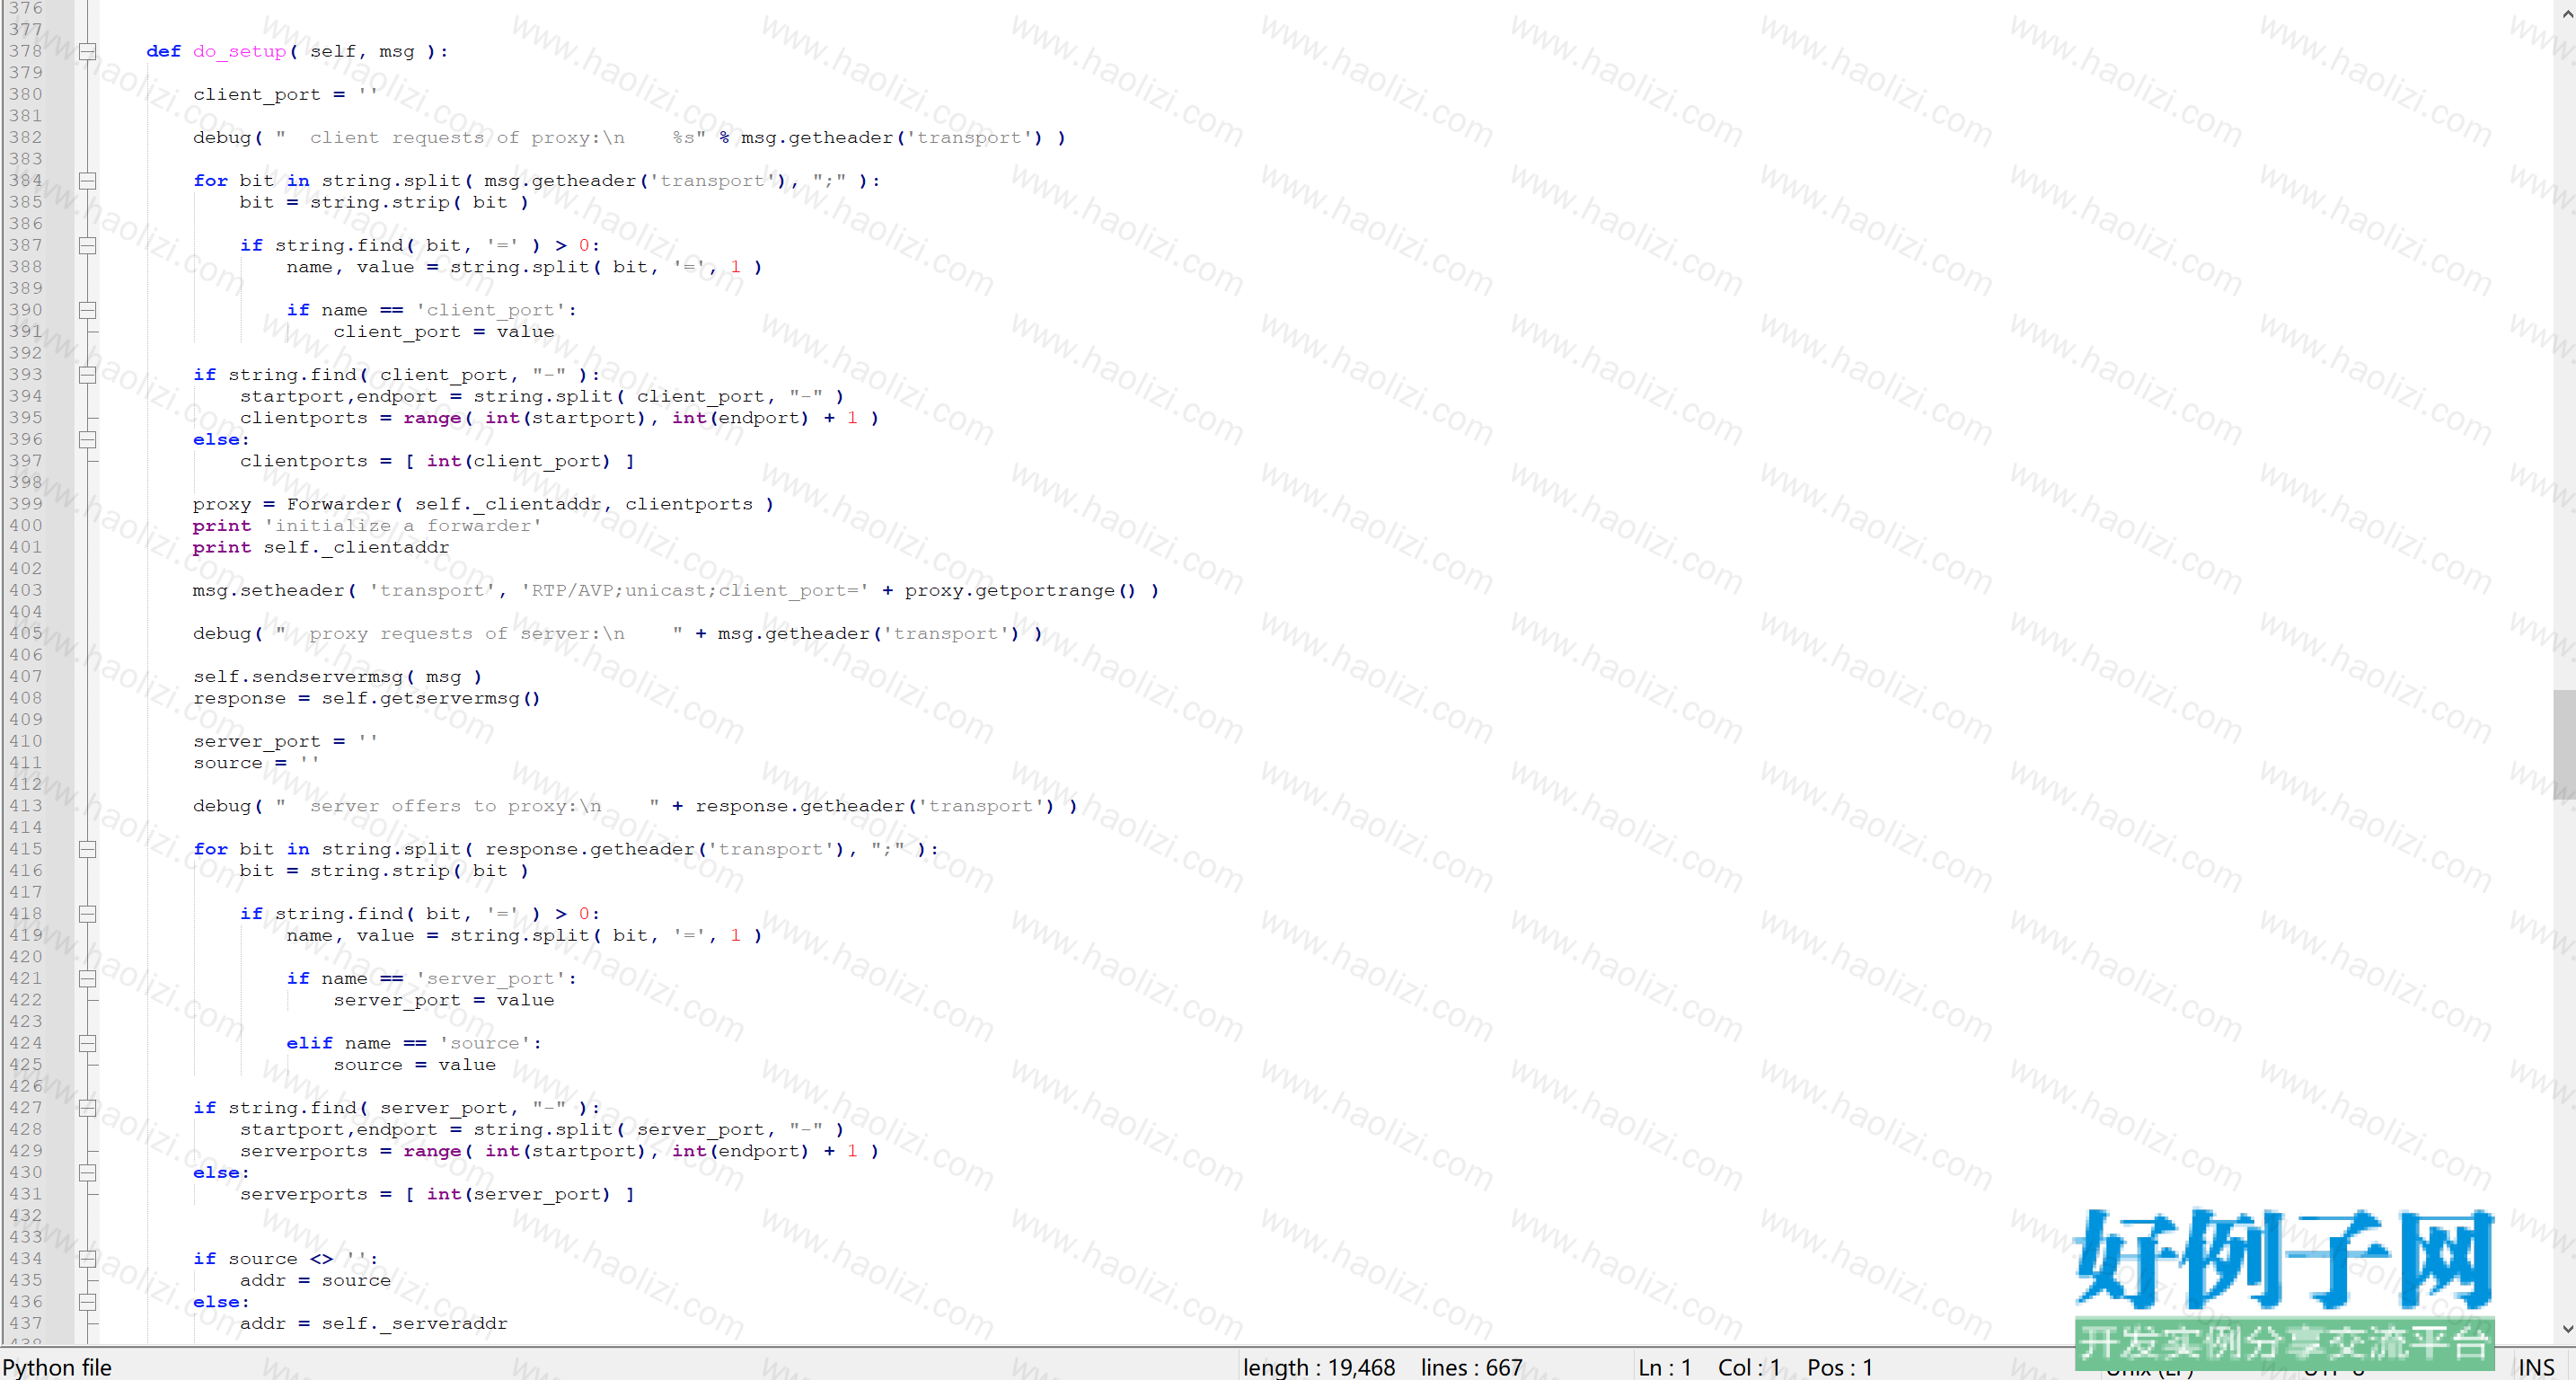Viewport: 2576px width, 1380px height.
Task: Collapse the fold marker at line 390
Action: click(88, 310)
